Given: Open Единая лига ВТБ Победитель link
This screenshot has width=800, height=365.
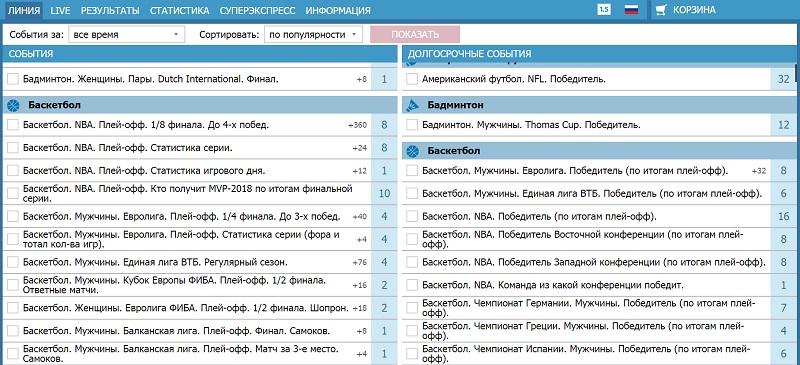Looking at the screenshot, I should pyautogui.click(x=592, y=193).
